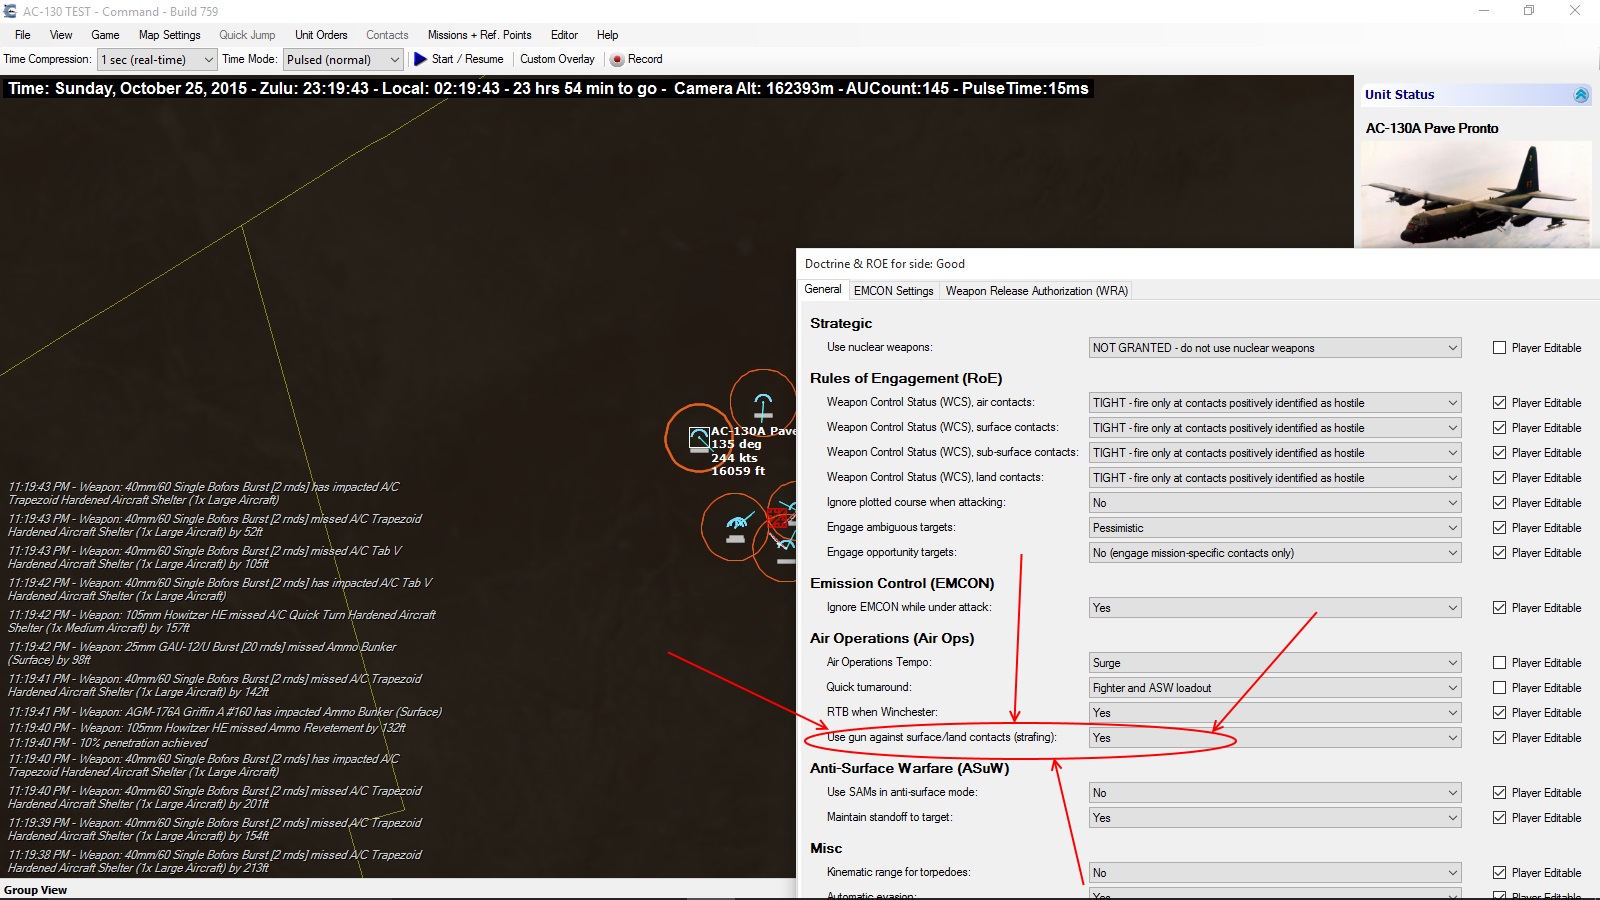Open the Contacts menu
Image resolution: width=1600 pixels, height=900 pixels.
(387, 35)
